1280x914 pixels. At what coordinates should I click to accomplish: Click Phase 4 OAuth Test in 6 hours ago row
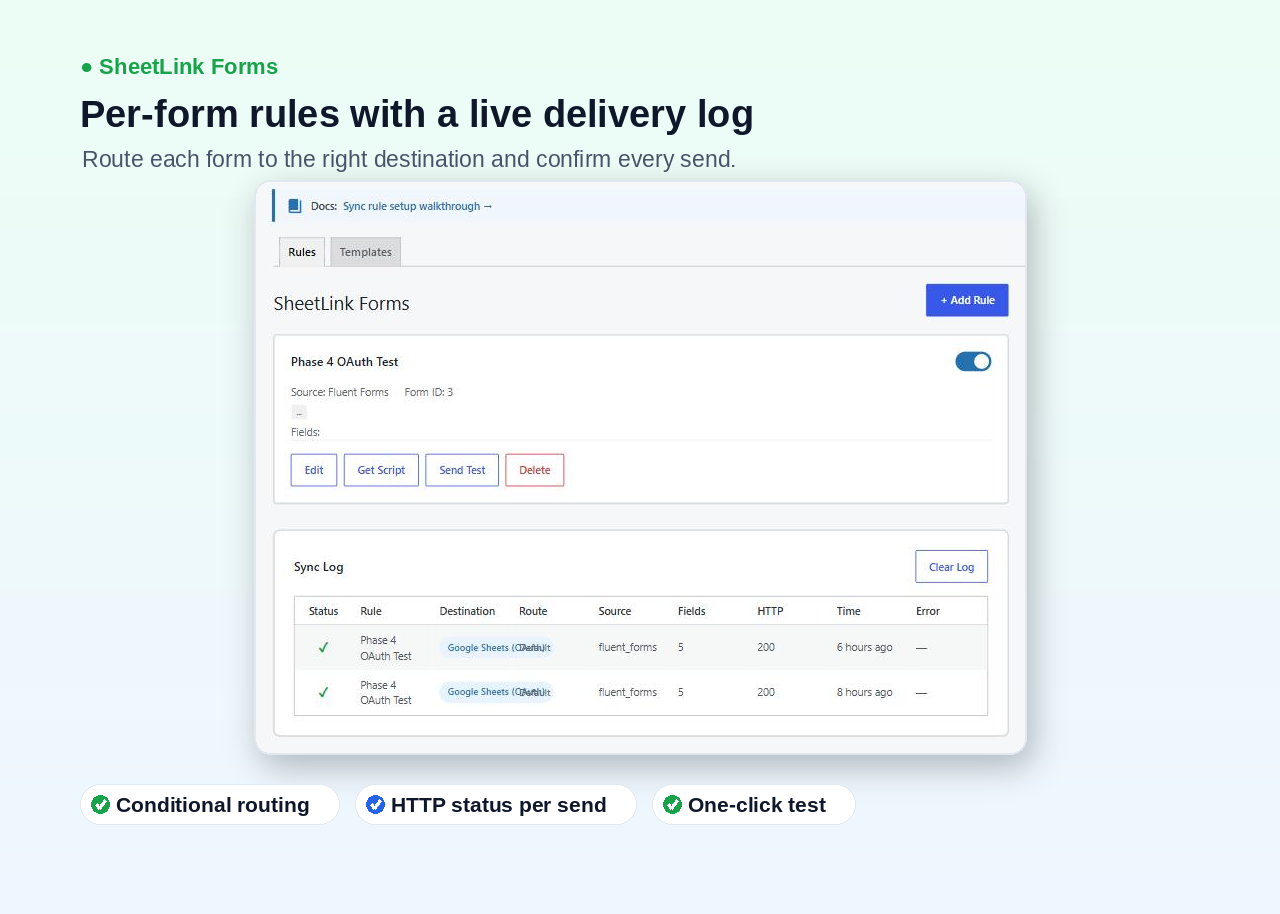[386, 648]
